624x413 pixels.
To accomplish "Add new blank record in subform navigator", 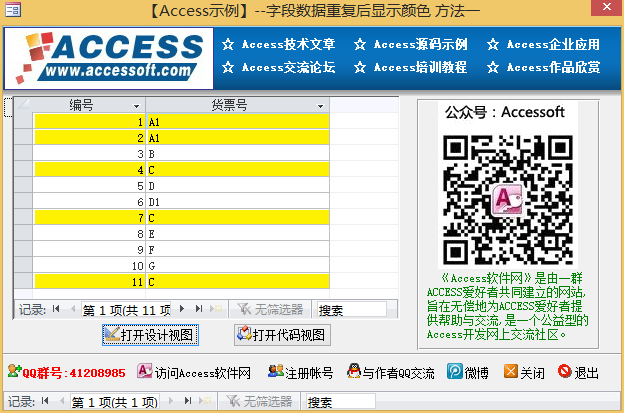I will click(217, 309).
